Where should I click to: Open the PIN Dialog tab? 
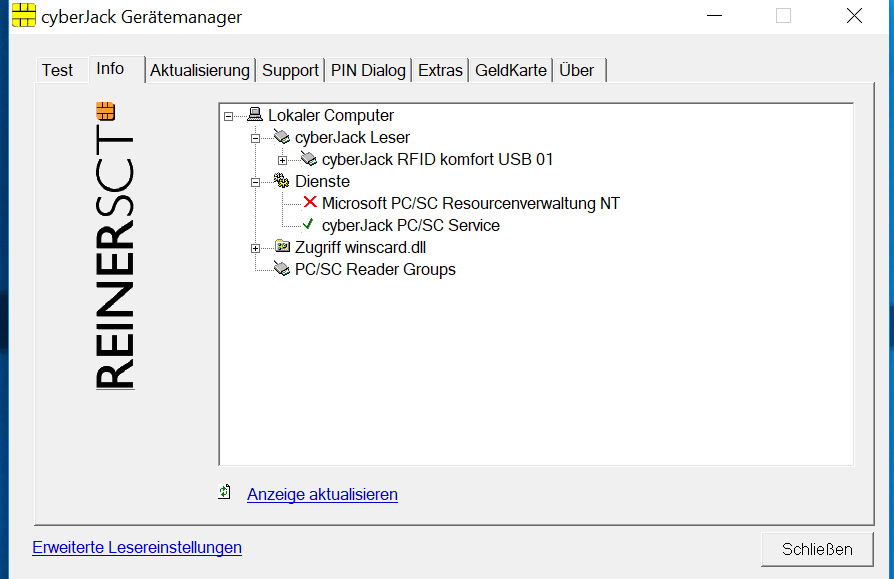pyautogui.click(x=368, y=70)
